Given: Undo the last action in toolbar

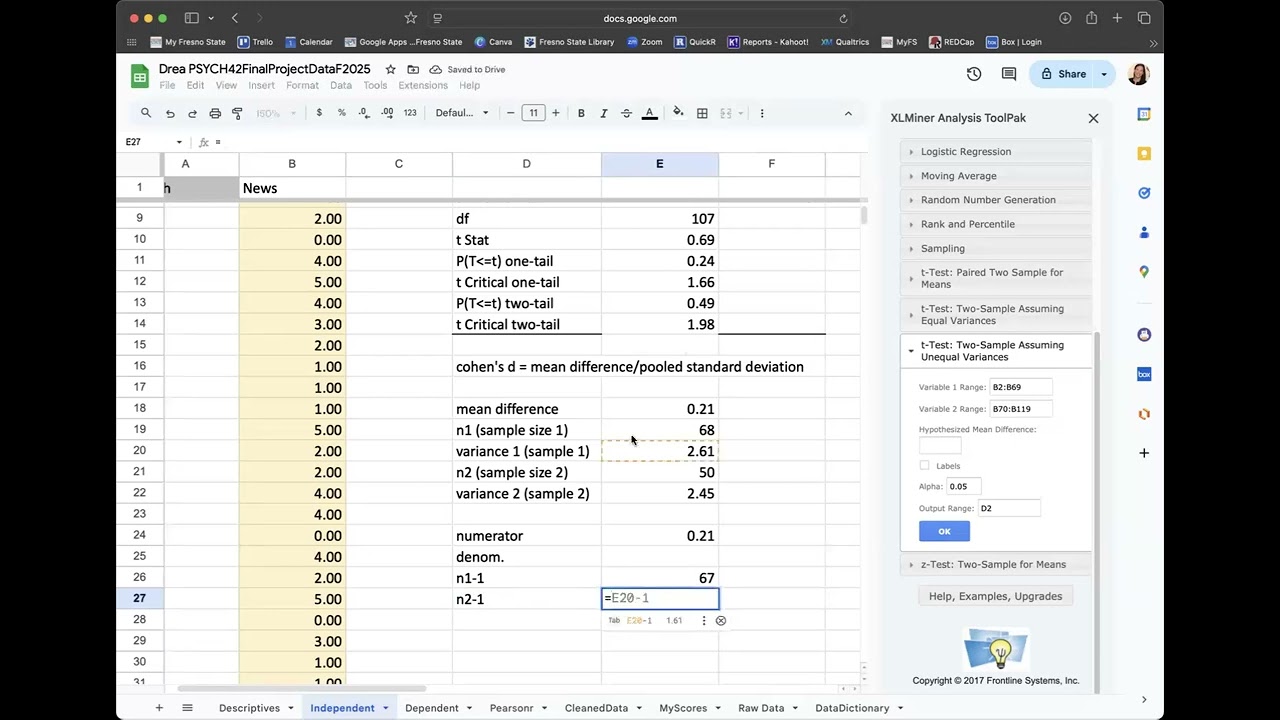Looking at the screenshot, I should (x=170, y=113).
